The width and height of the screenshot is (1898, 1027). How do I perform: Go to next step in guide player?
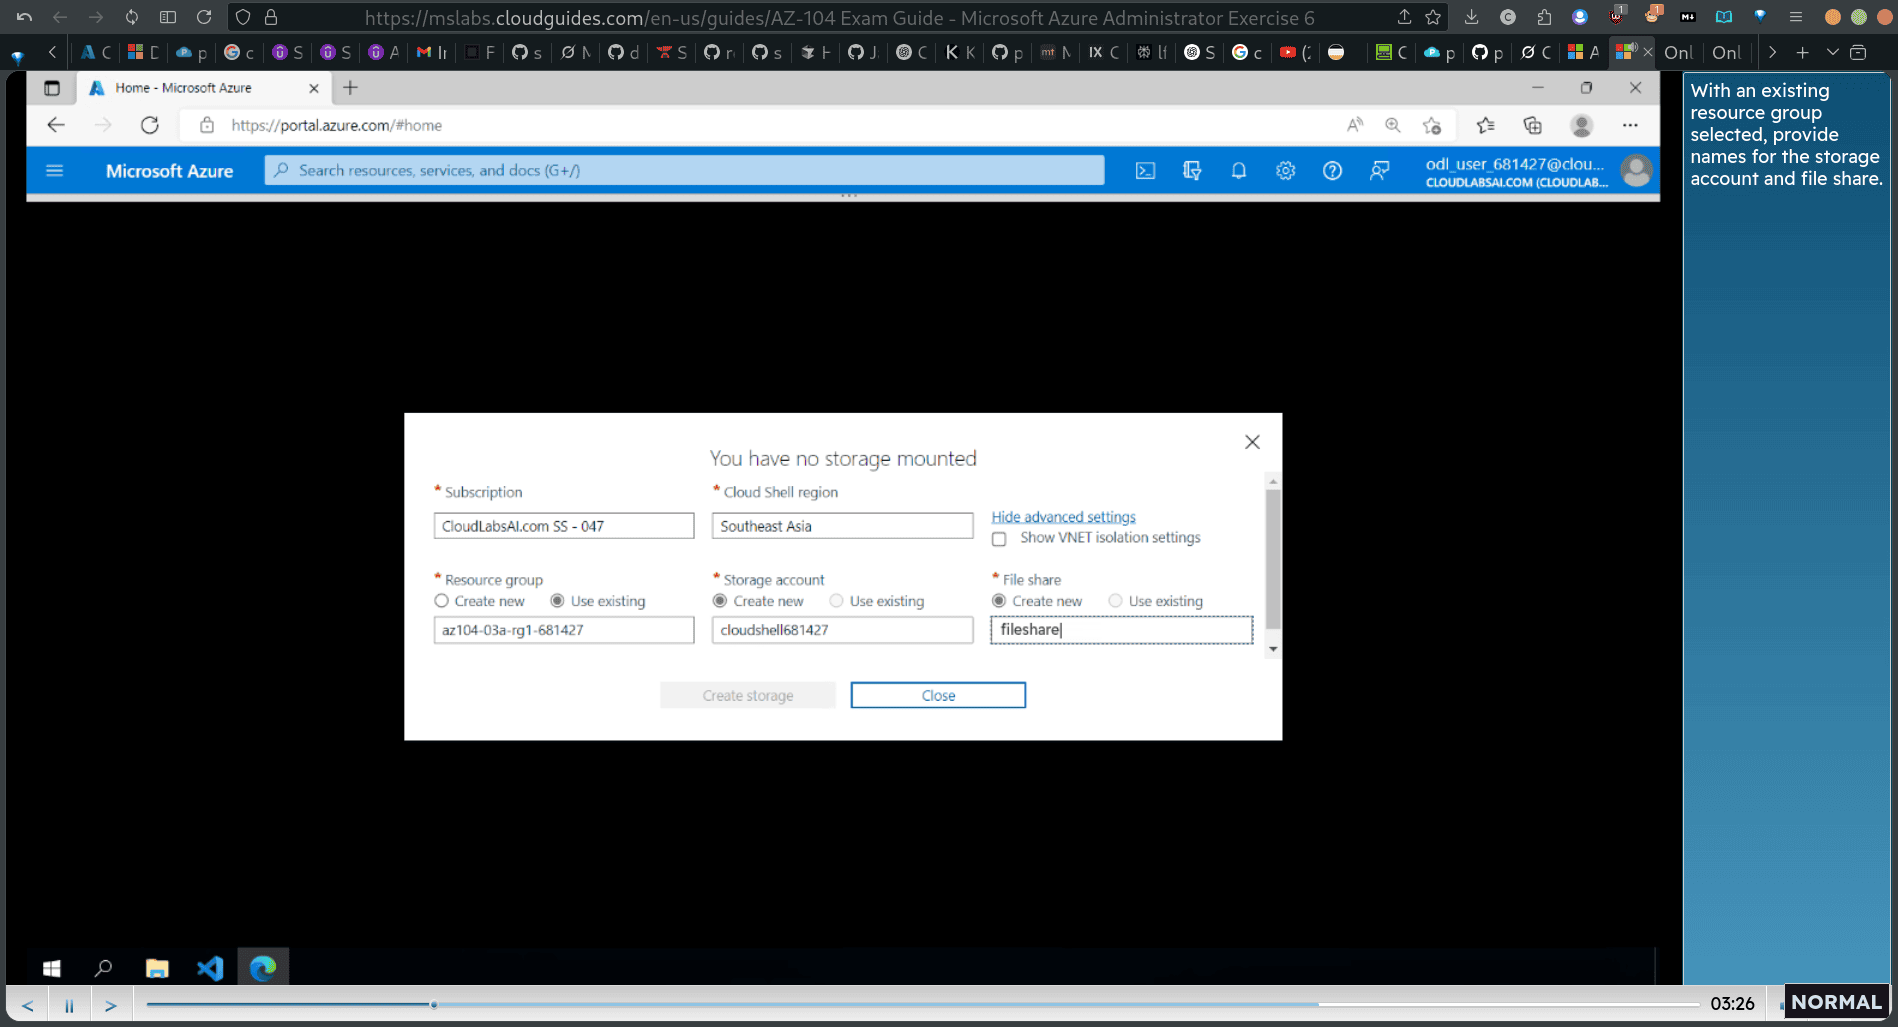click(x=111, y=1005)
